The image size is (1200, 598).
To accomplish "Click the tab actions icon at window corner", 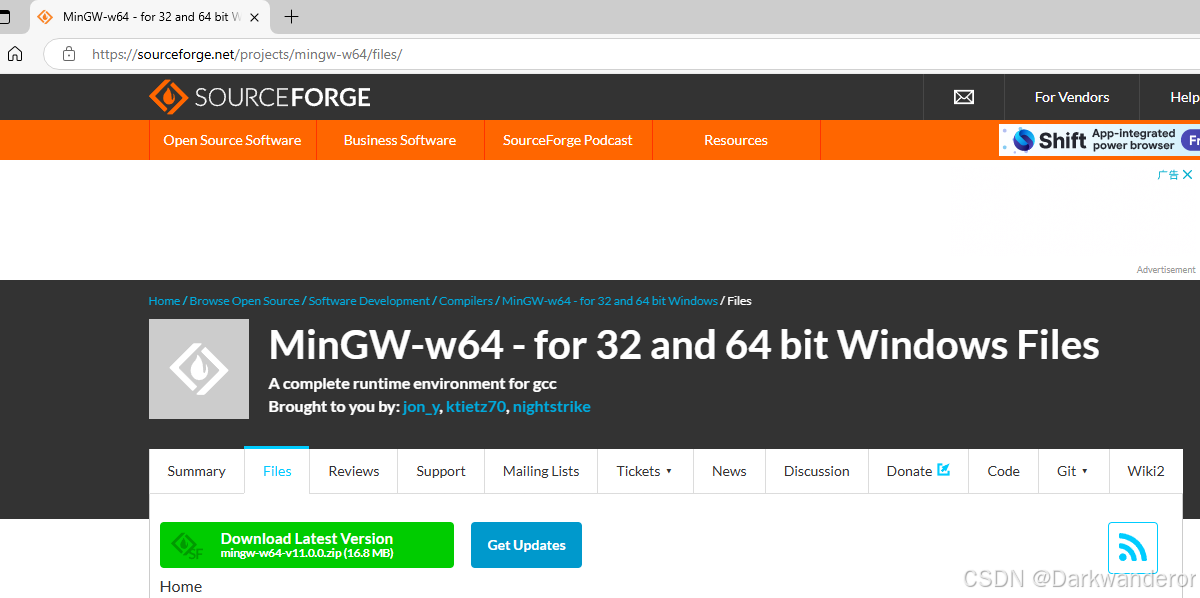I will 4,17.
